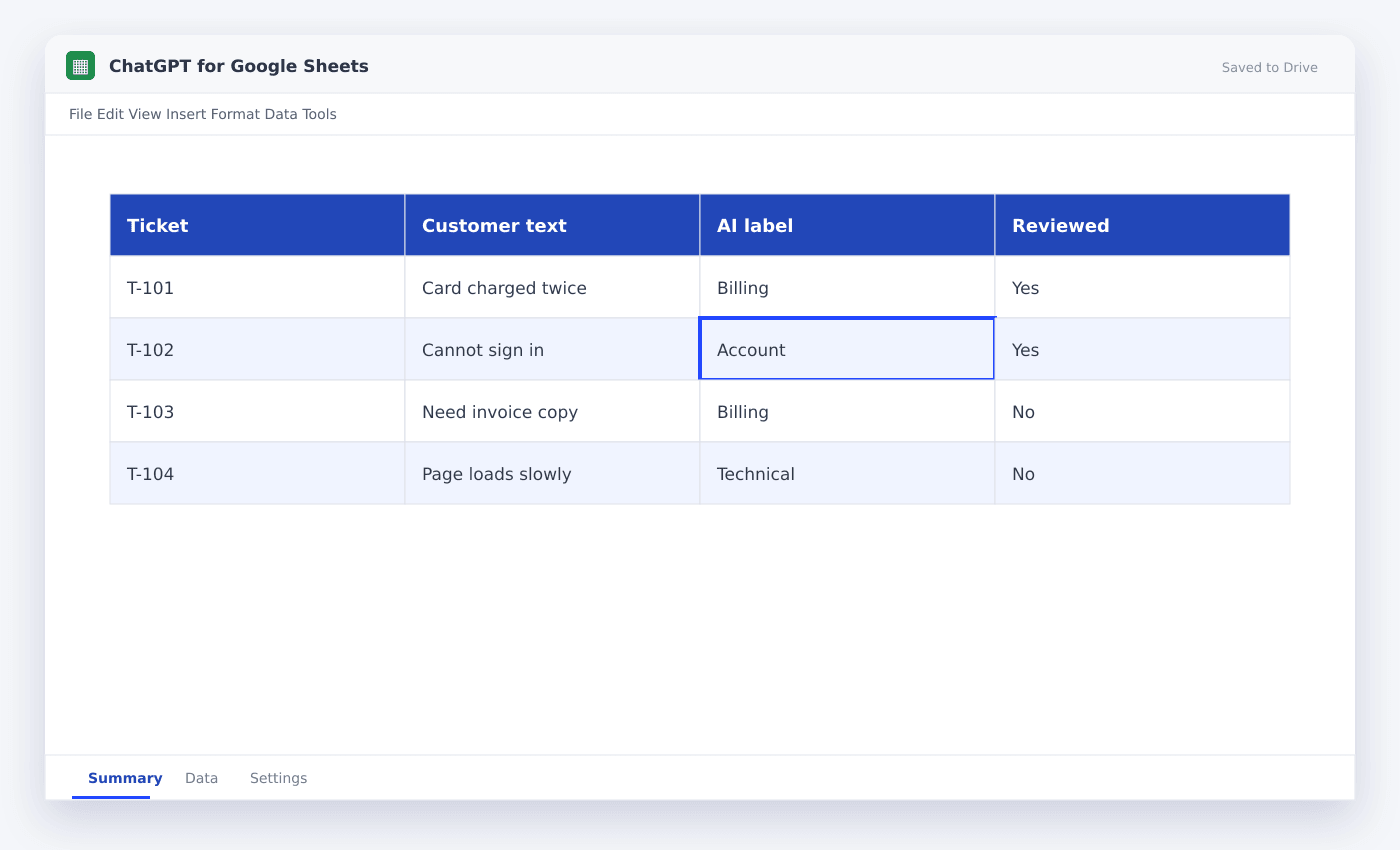
Task: Switch to the Summary sheet tab
Action: click(x=125, y=778)
